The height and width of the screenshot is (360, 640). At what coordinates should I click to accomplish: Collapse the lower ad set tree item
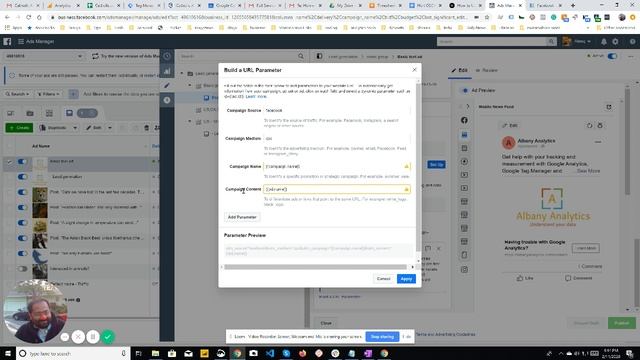[190, 122]
